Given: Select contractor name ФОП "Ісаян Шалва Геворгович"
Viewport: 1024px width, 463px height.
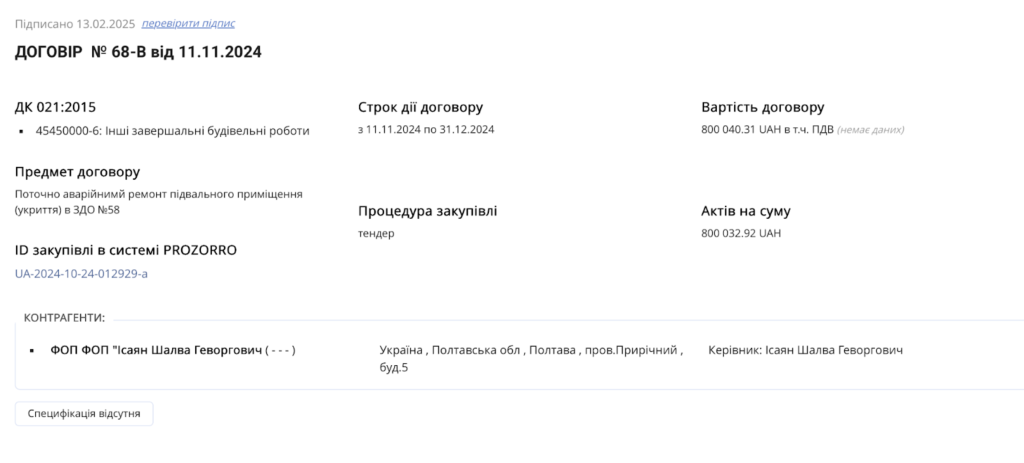Looking at the screenshot, I should coord(172,351).
